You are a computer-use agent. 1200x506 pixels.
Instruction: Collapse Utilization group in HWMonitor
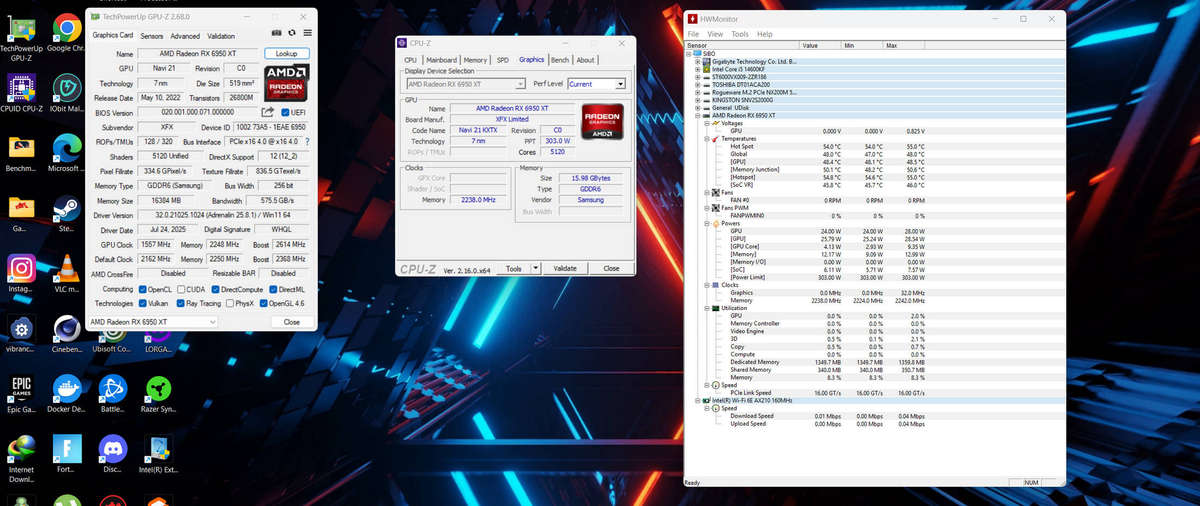click(707, 308)
